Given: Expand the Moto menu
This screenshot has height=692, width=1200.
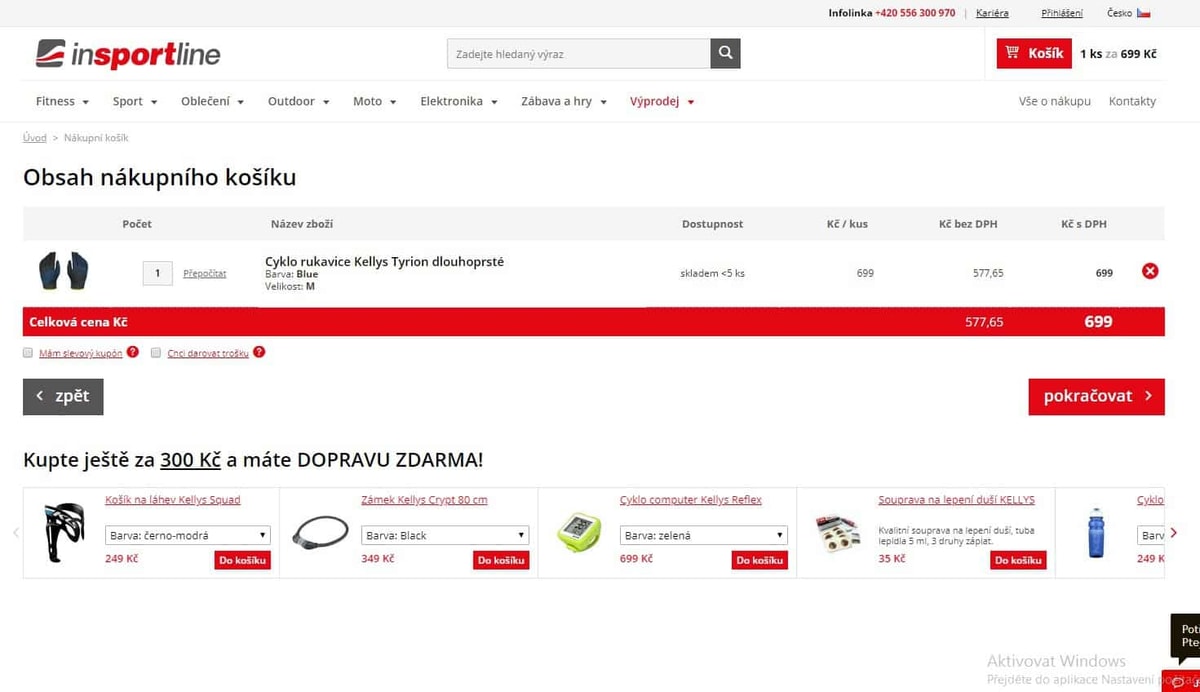Looking at the screenshot, I should (x=375, y=101).
